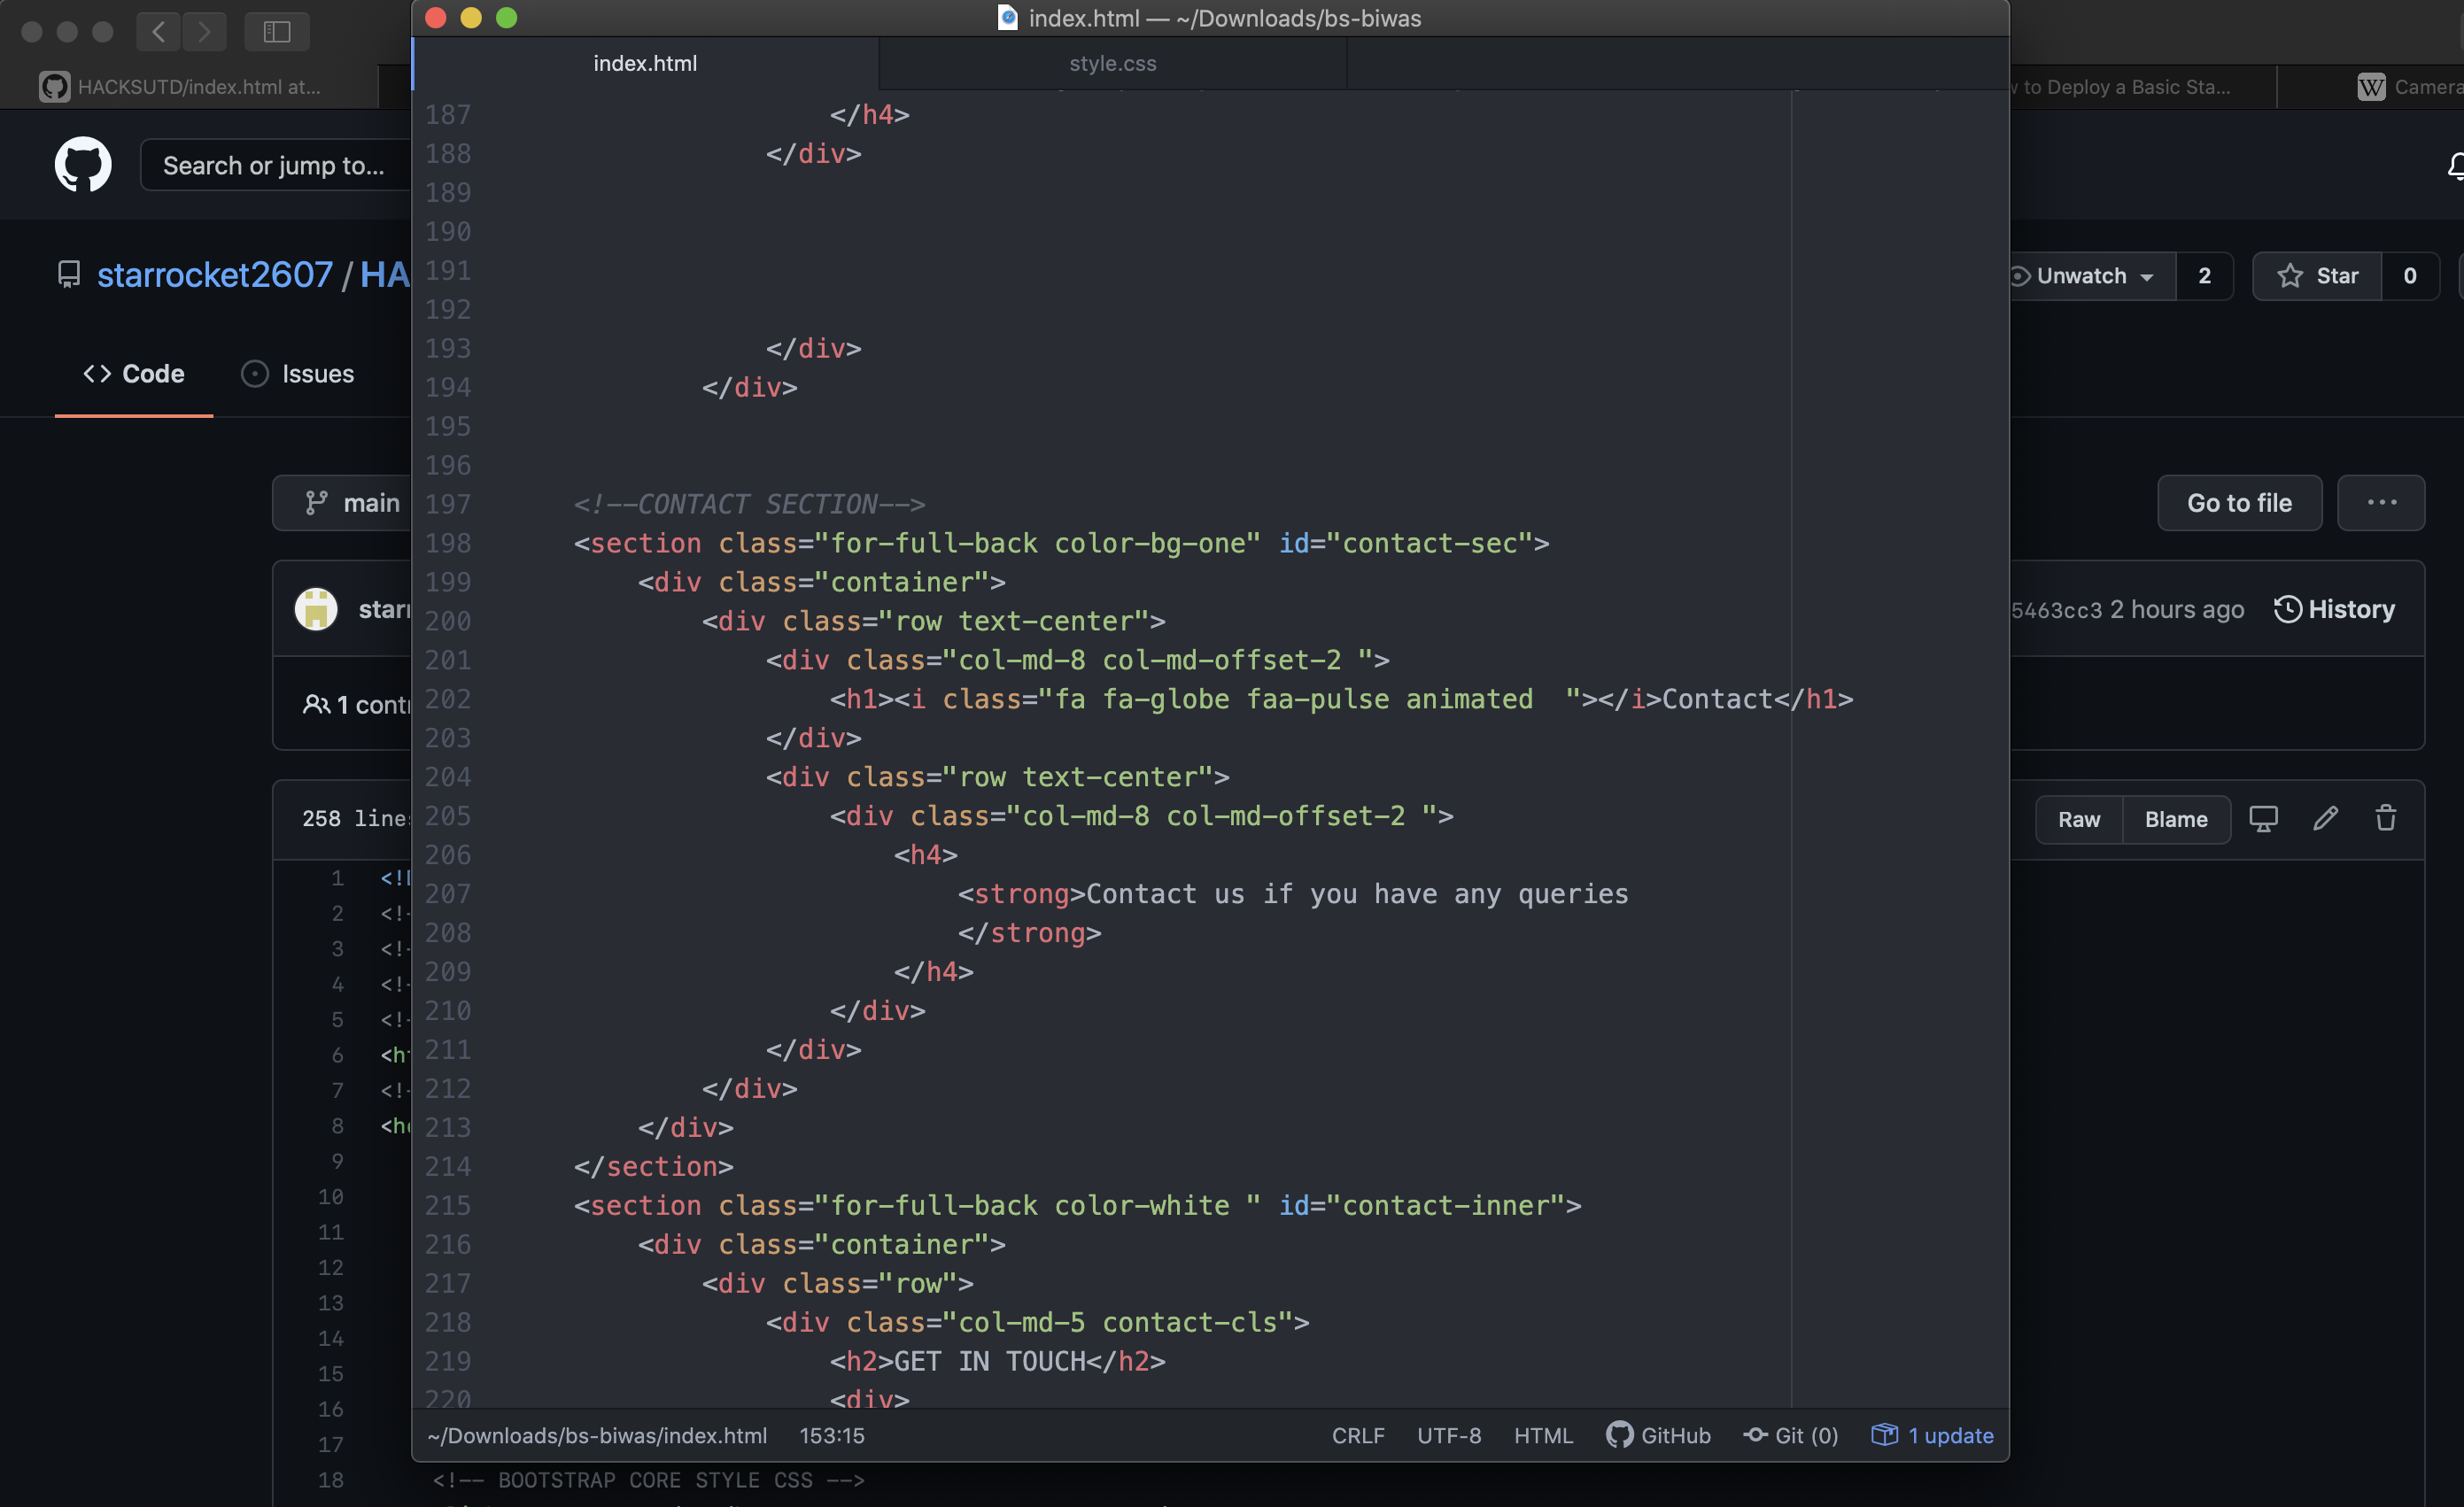
Task: Open file in desktop monitor icon
Action: (x=2263, y=819)
